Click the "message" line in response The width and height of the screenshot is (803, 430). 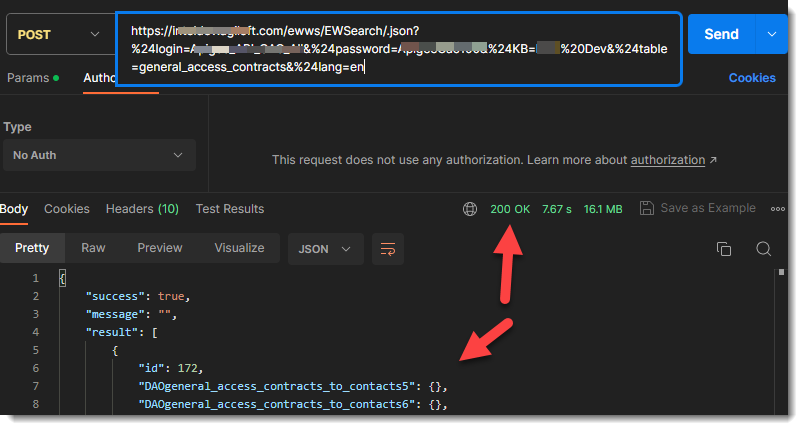click(131, 314)
